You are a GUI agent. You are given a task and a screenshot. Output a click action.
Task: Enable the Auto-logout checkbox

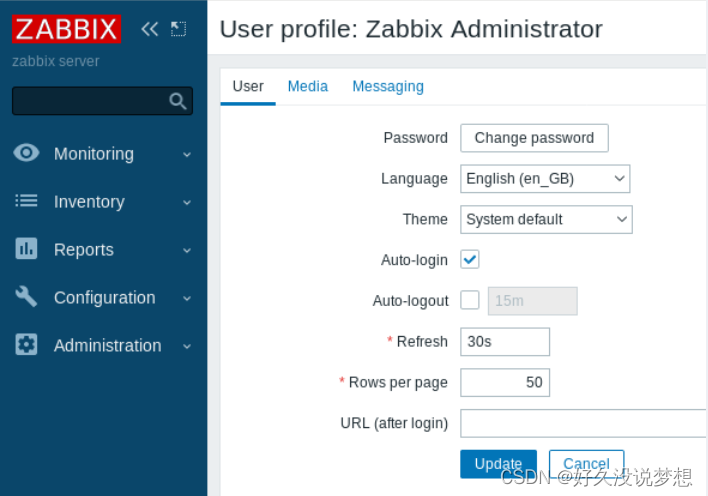click(x=470, y=300)
